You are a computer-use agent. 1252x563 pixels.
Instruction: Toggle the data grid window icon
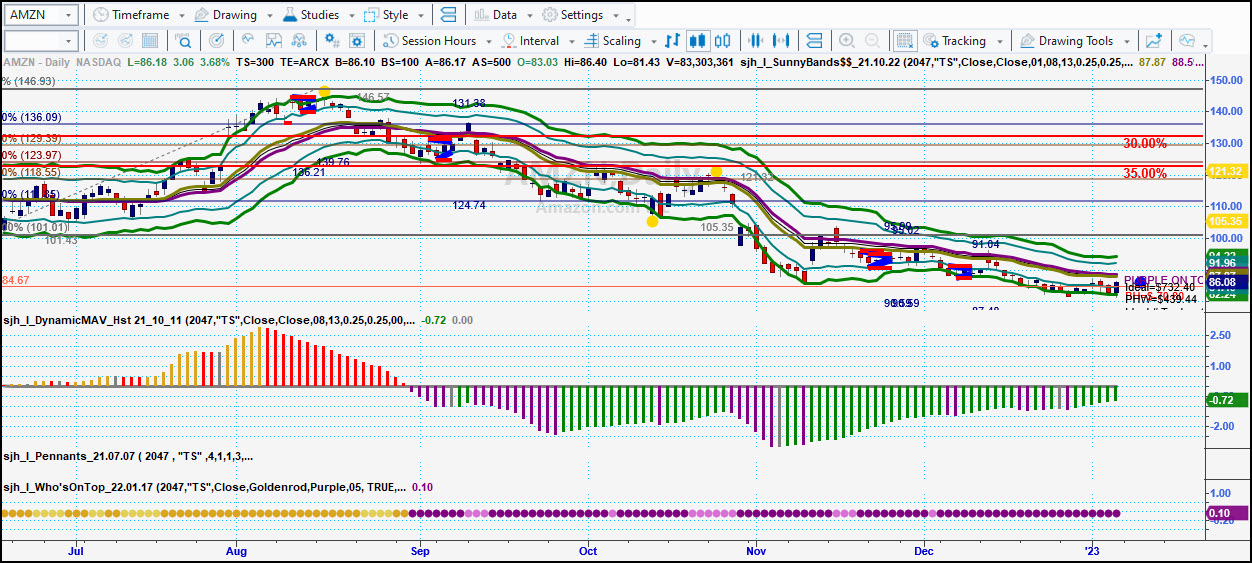coord(903,41)
